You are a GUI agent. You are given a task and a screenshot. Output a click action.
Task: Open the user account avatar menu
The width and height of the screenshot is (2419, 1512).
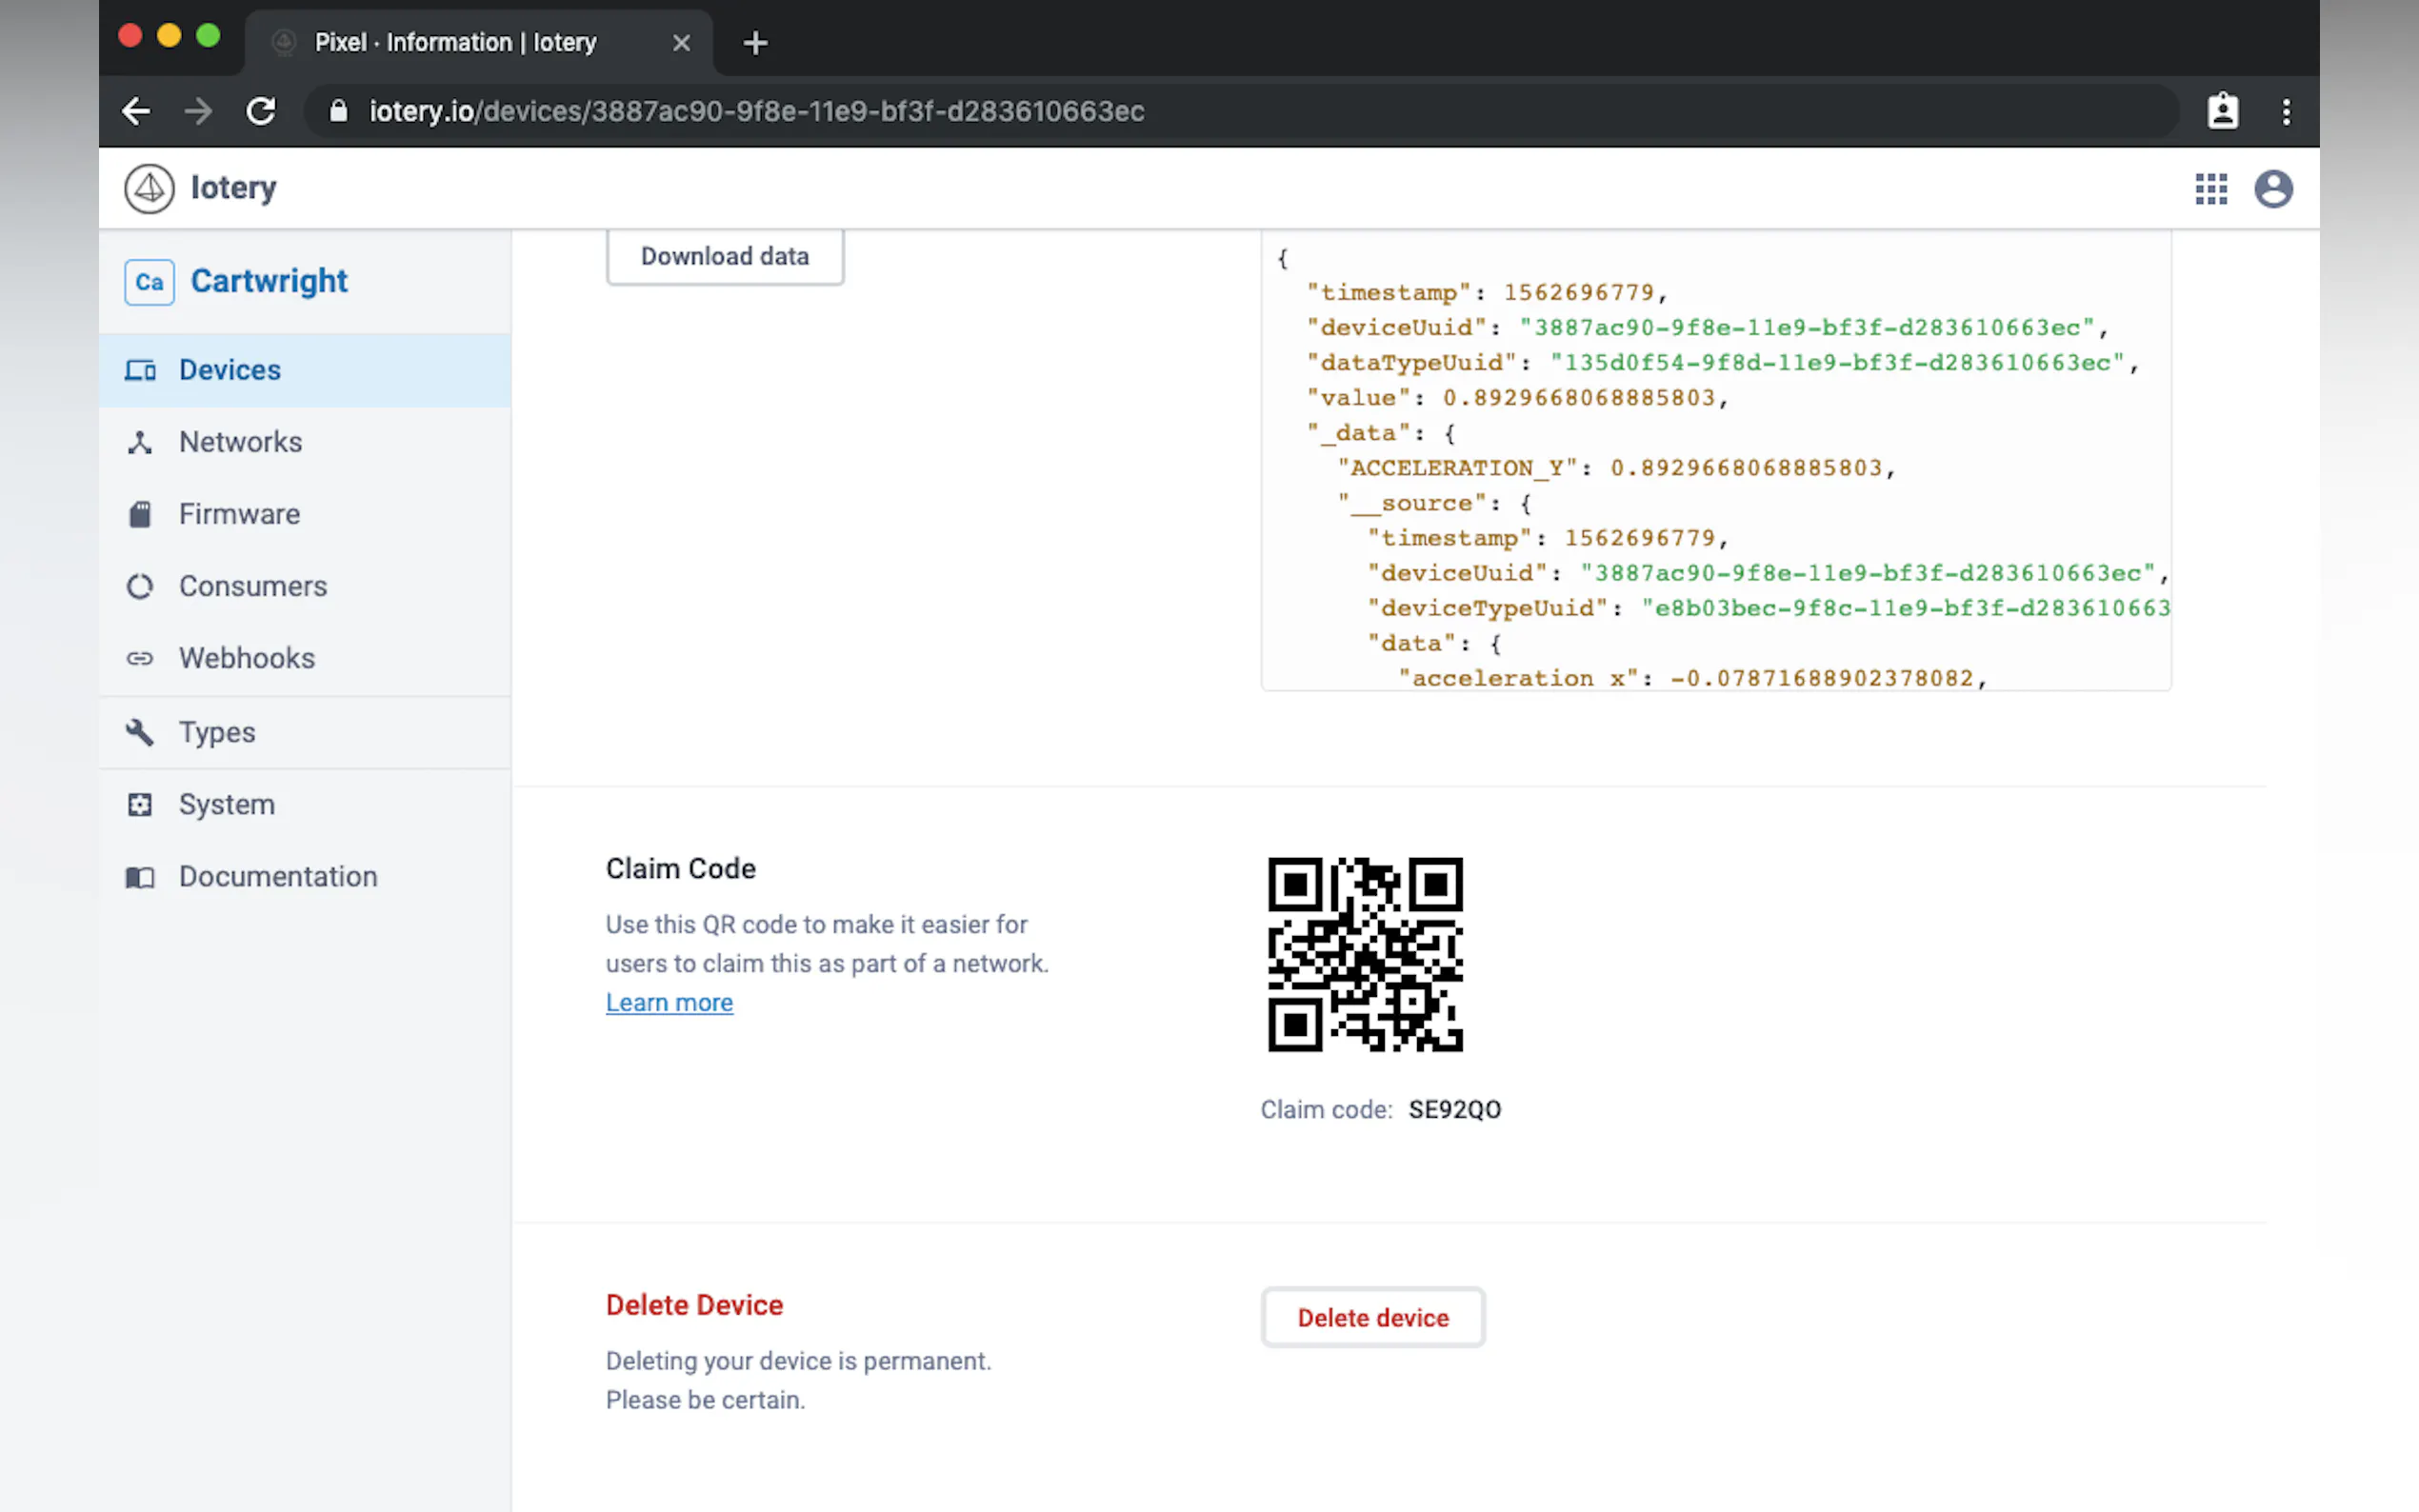click(2273, 189)
